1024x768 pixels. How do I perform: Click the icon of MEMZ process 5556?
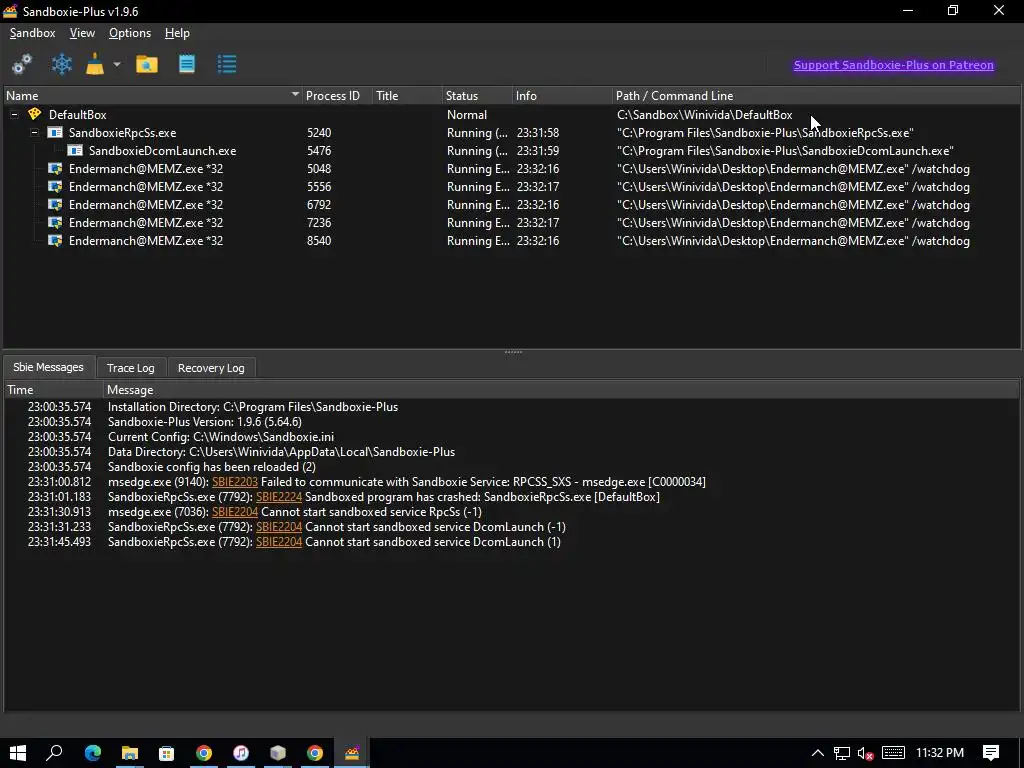[55, 187]
